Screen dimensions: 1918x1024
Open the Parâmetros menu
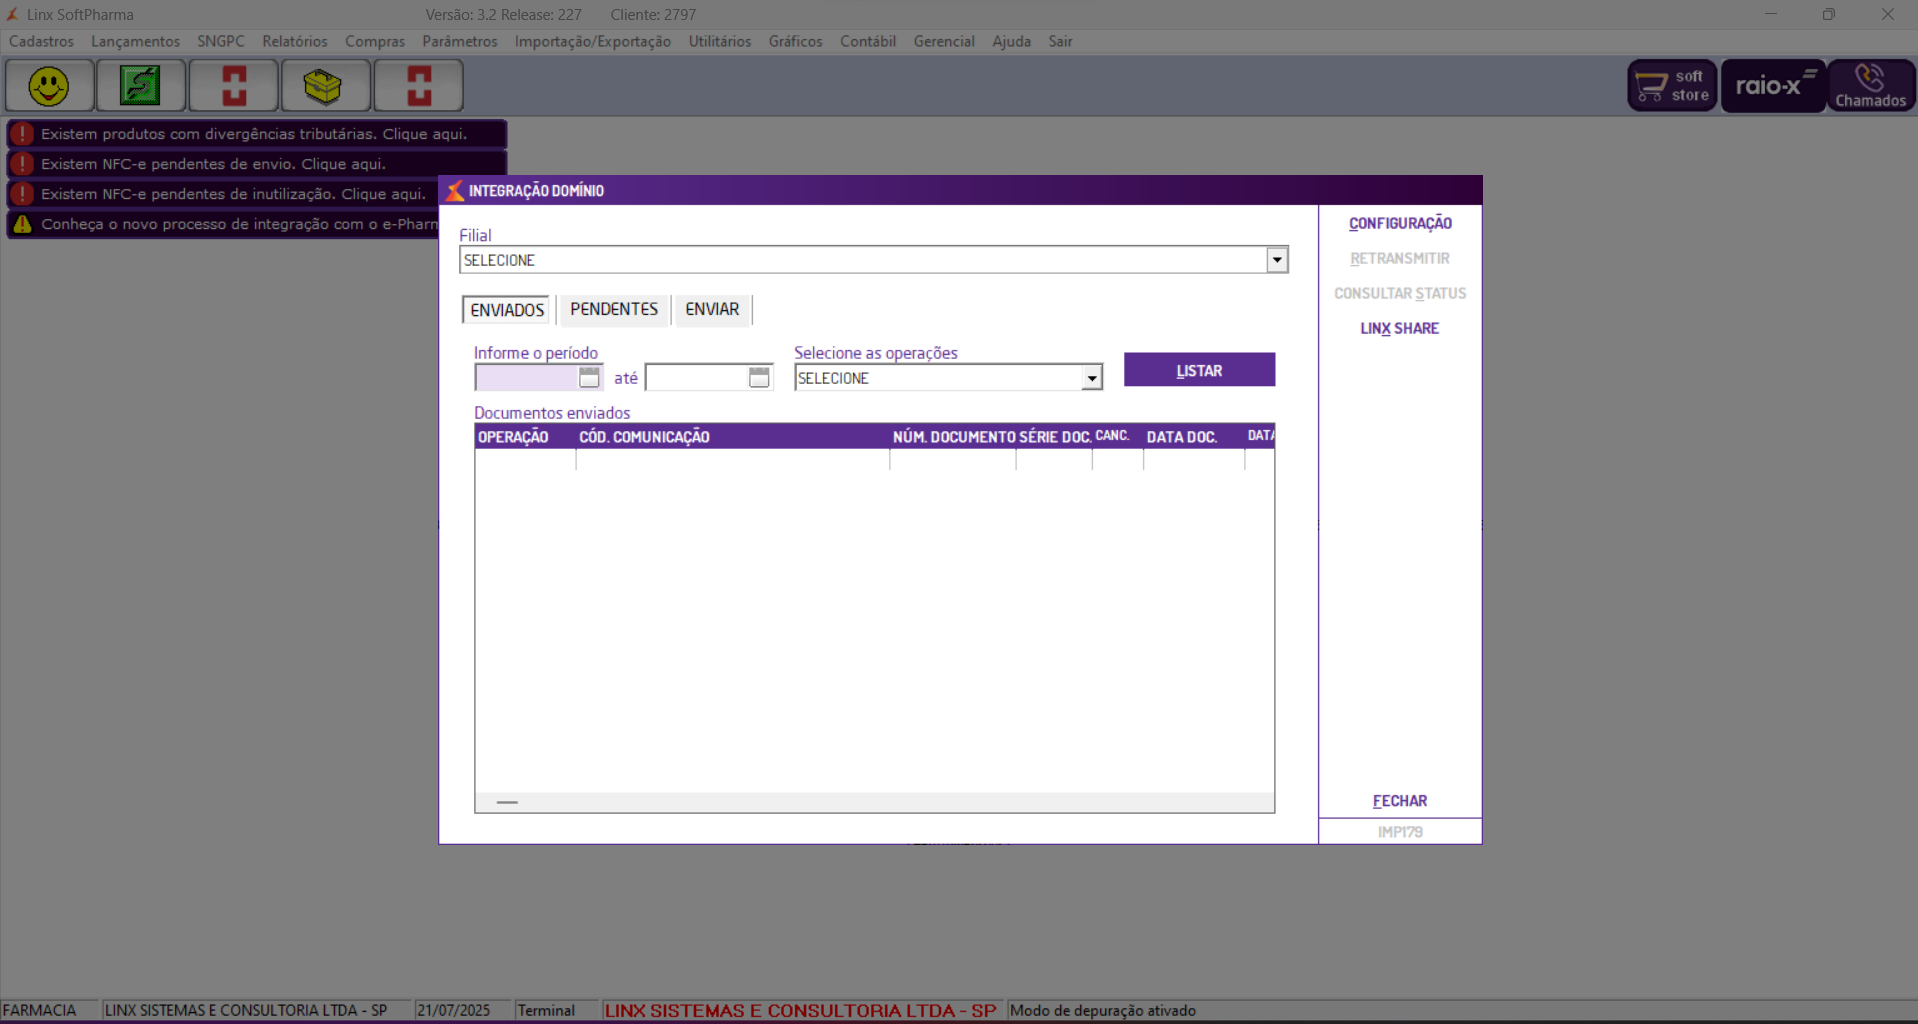point(460,42)
